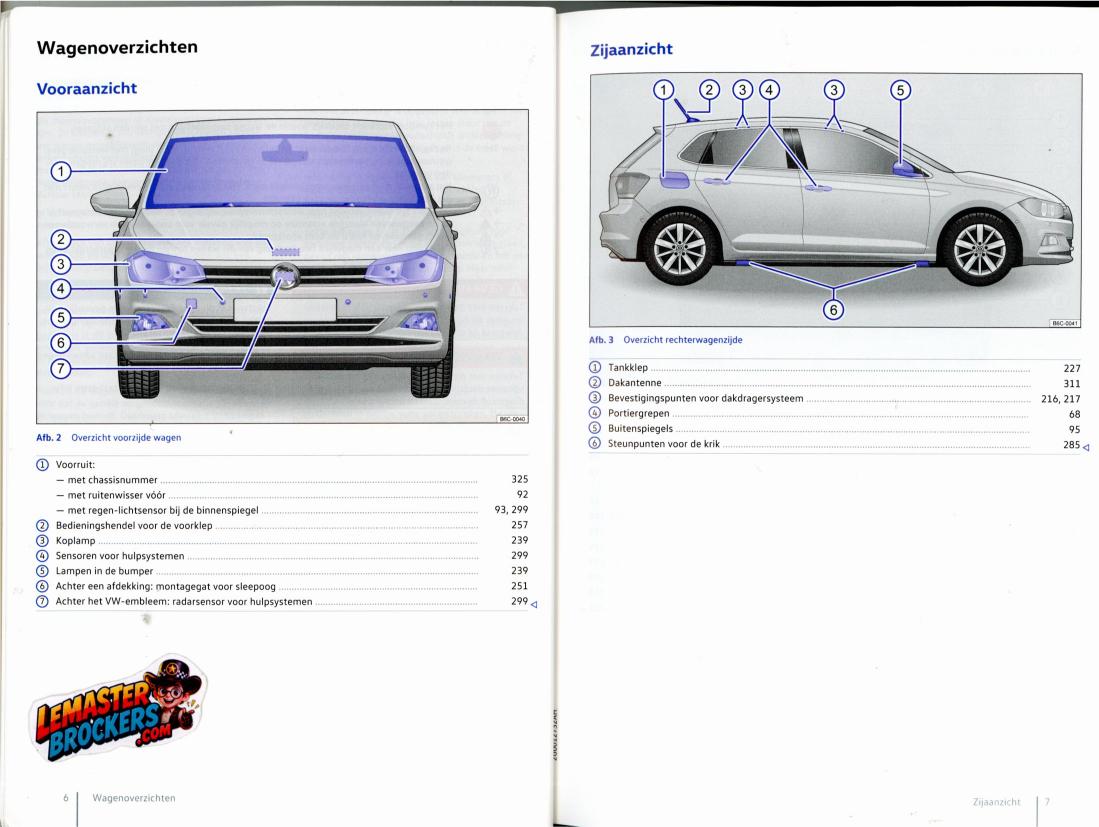
Task: Click the 'Buitenspiegels' list entry
Action: click(x=640, y=429)
